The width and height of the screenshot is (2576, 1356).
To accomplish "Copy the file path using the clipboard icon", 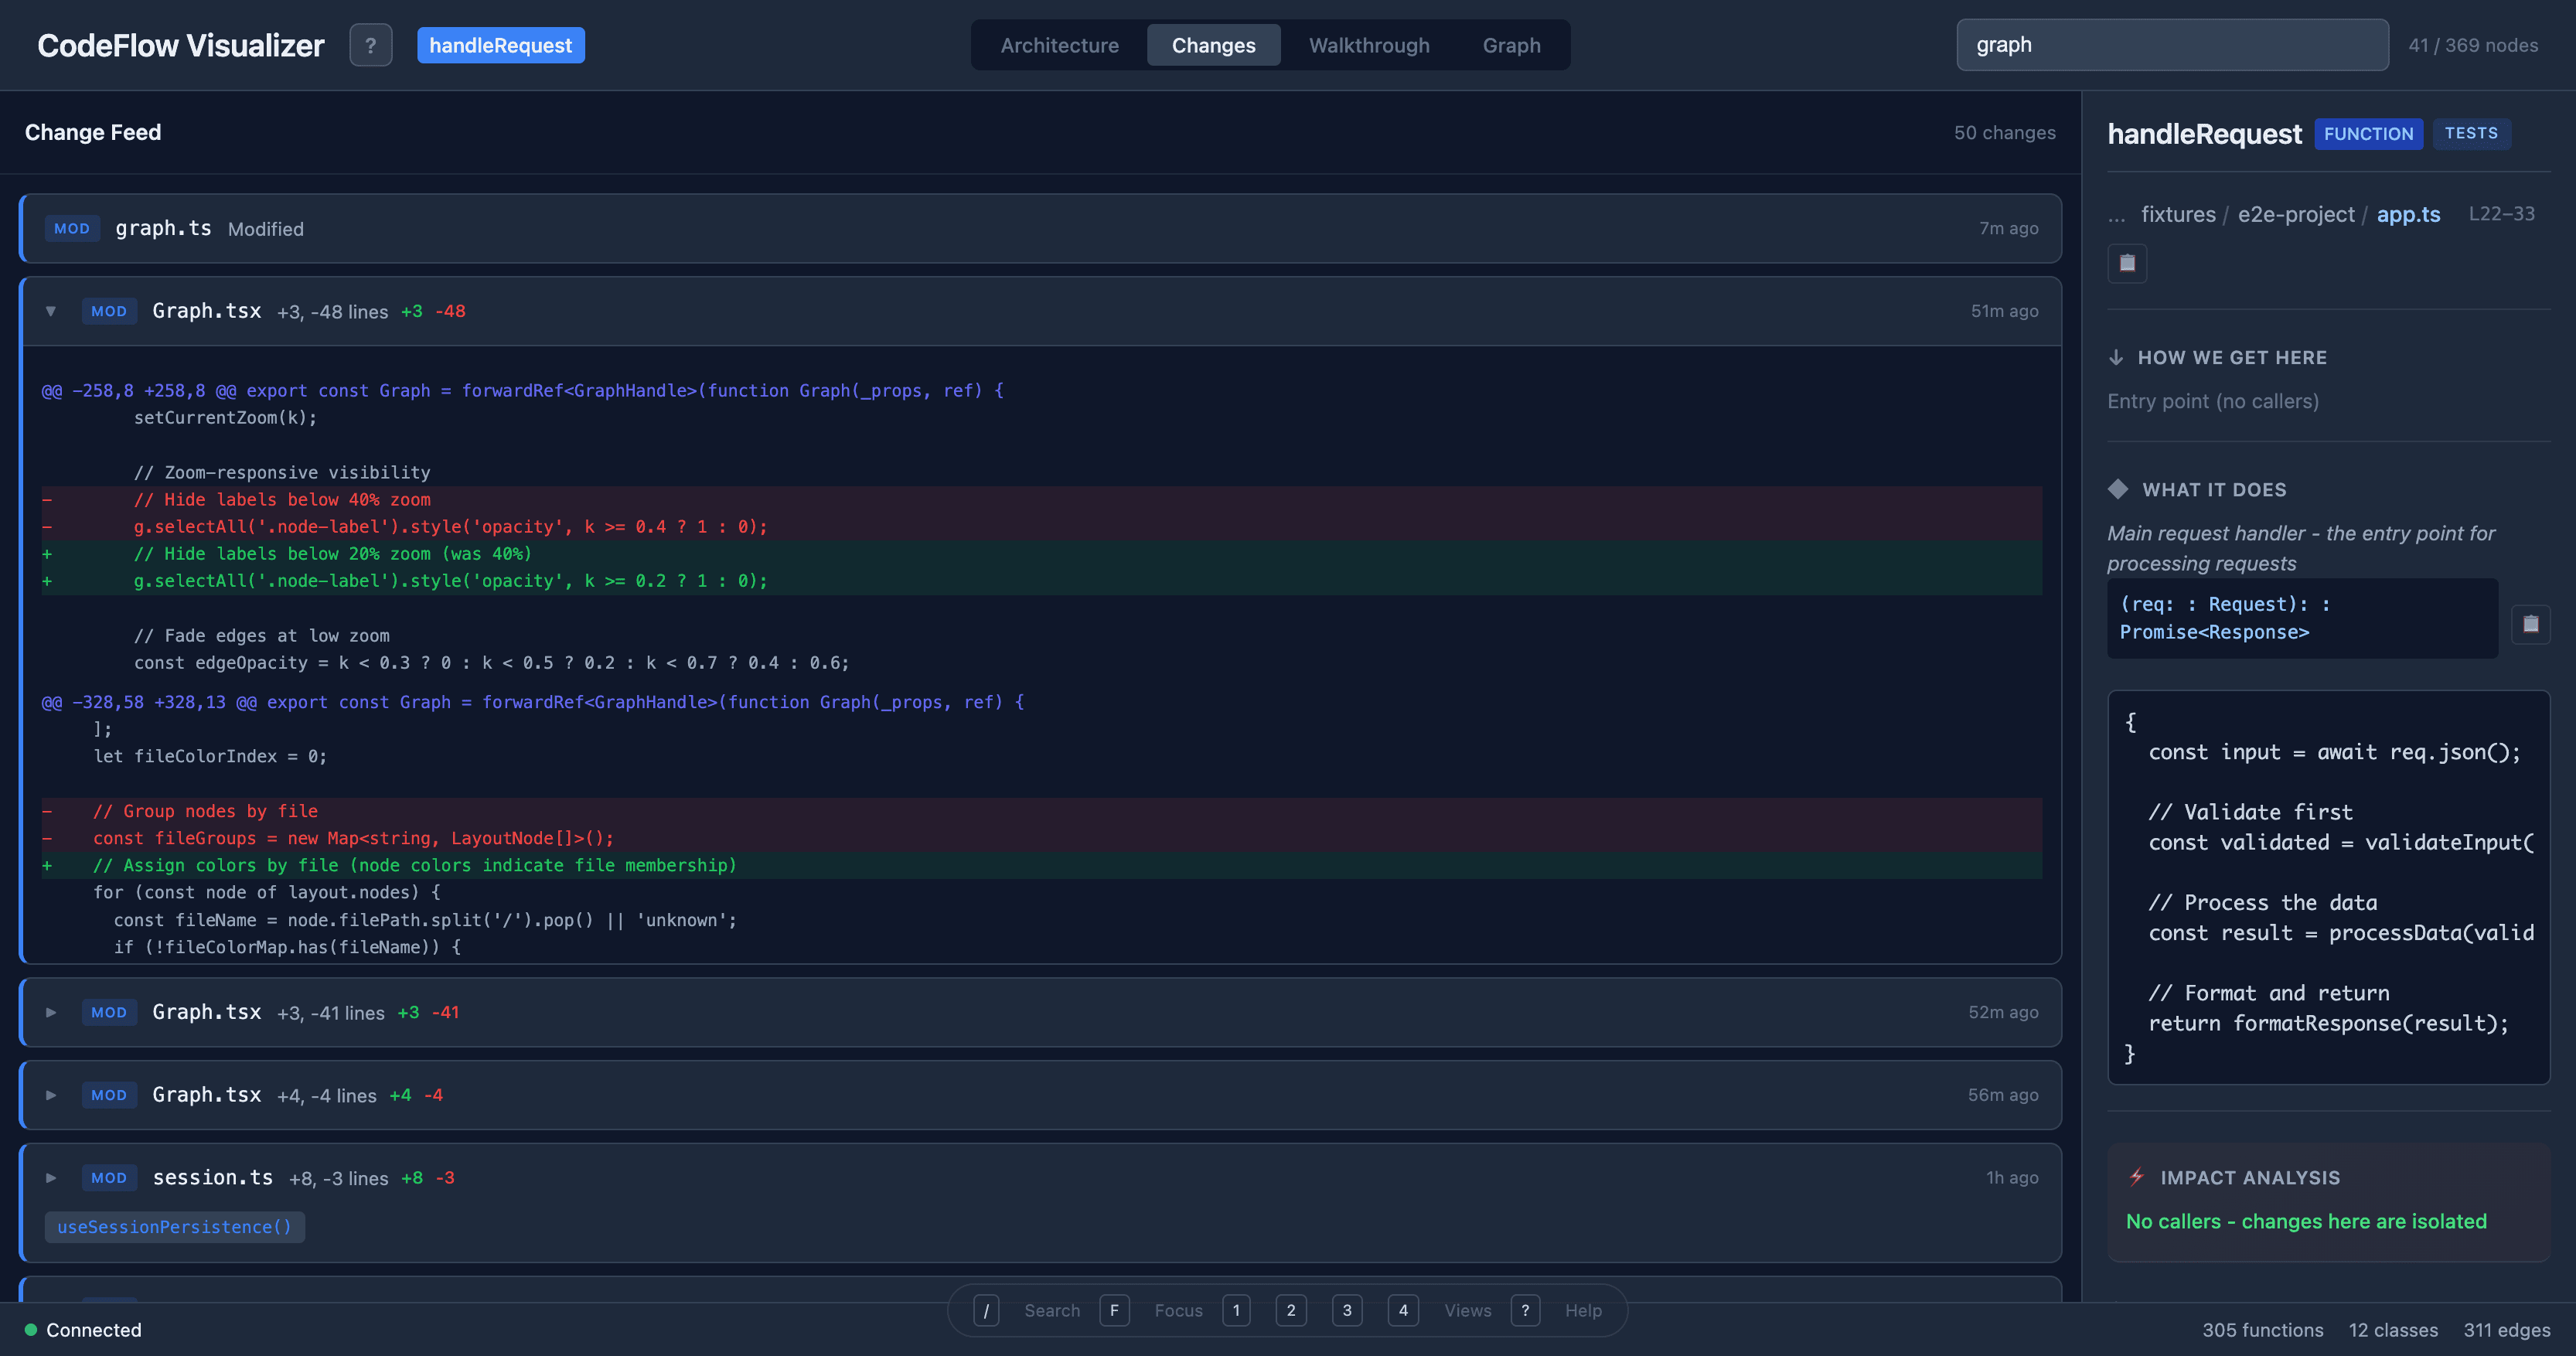I will click(x=2127, y=263).
